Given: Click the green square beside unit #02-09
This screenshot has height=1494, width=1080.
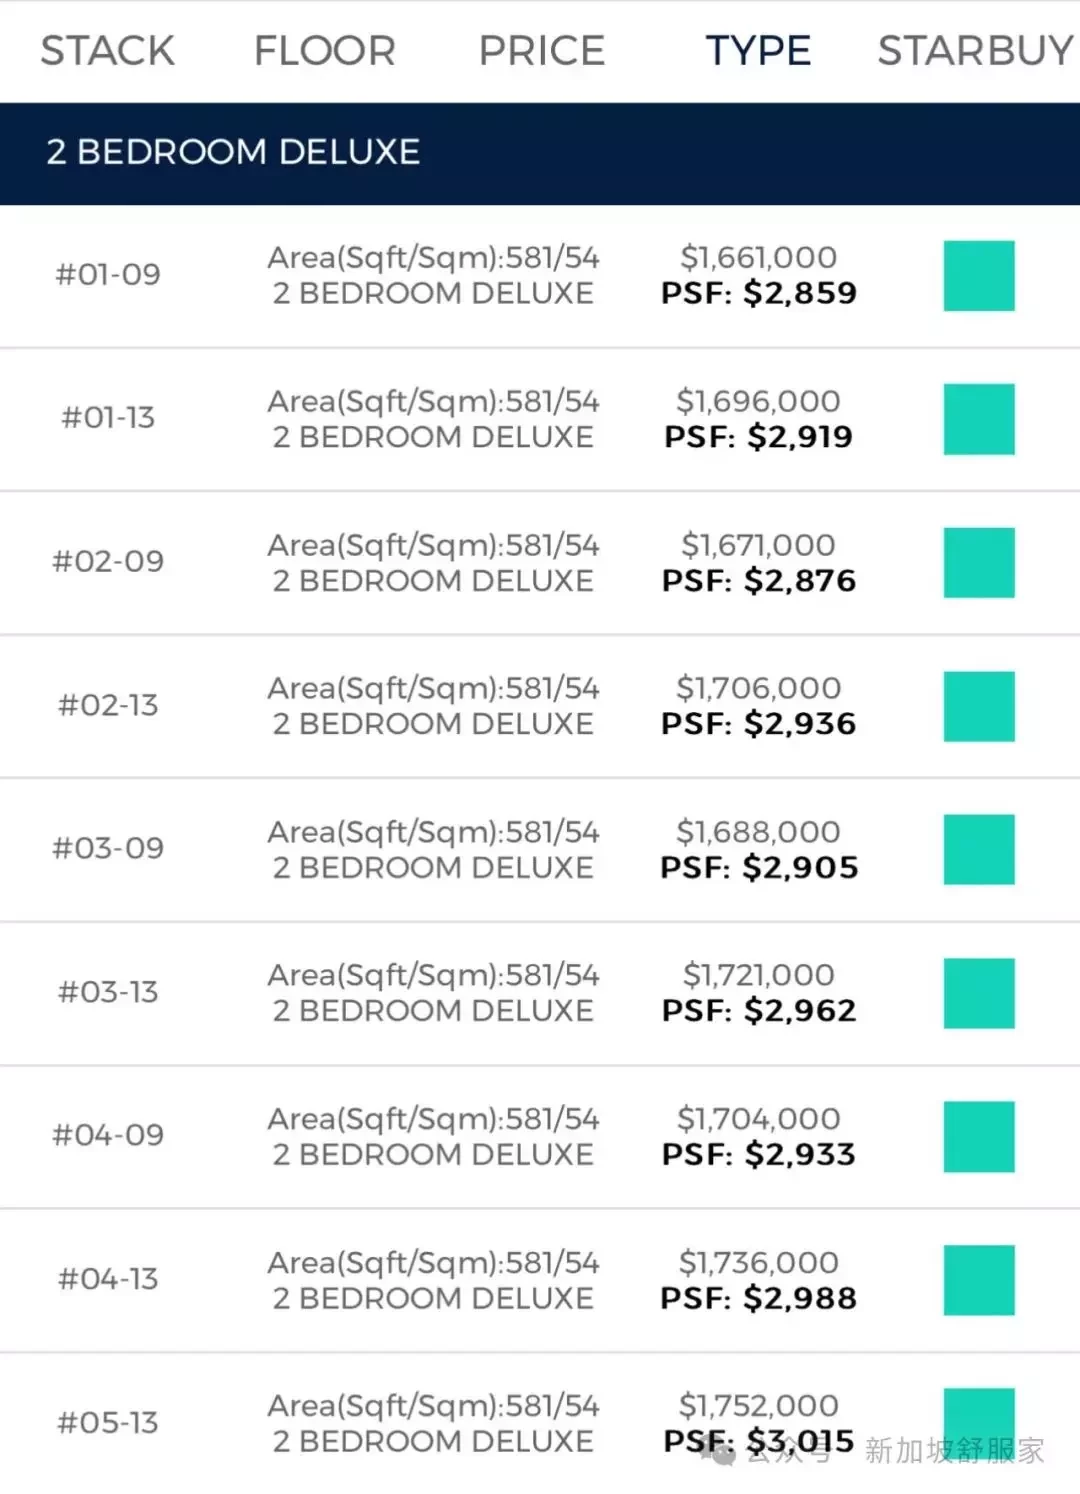Looking at the screenshot, I should (979, 563).
